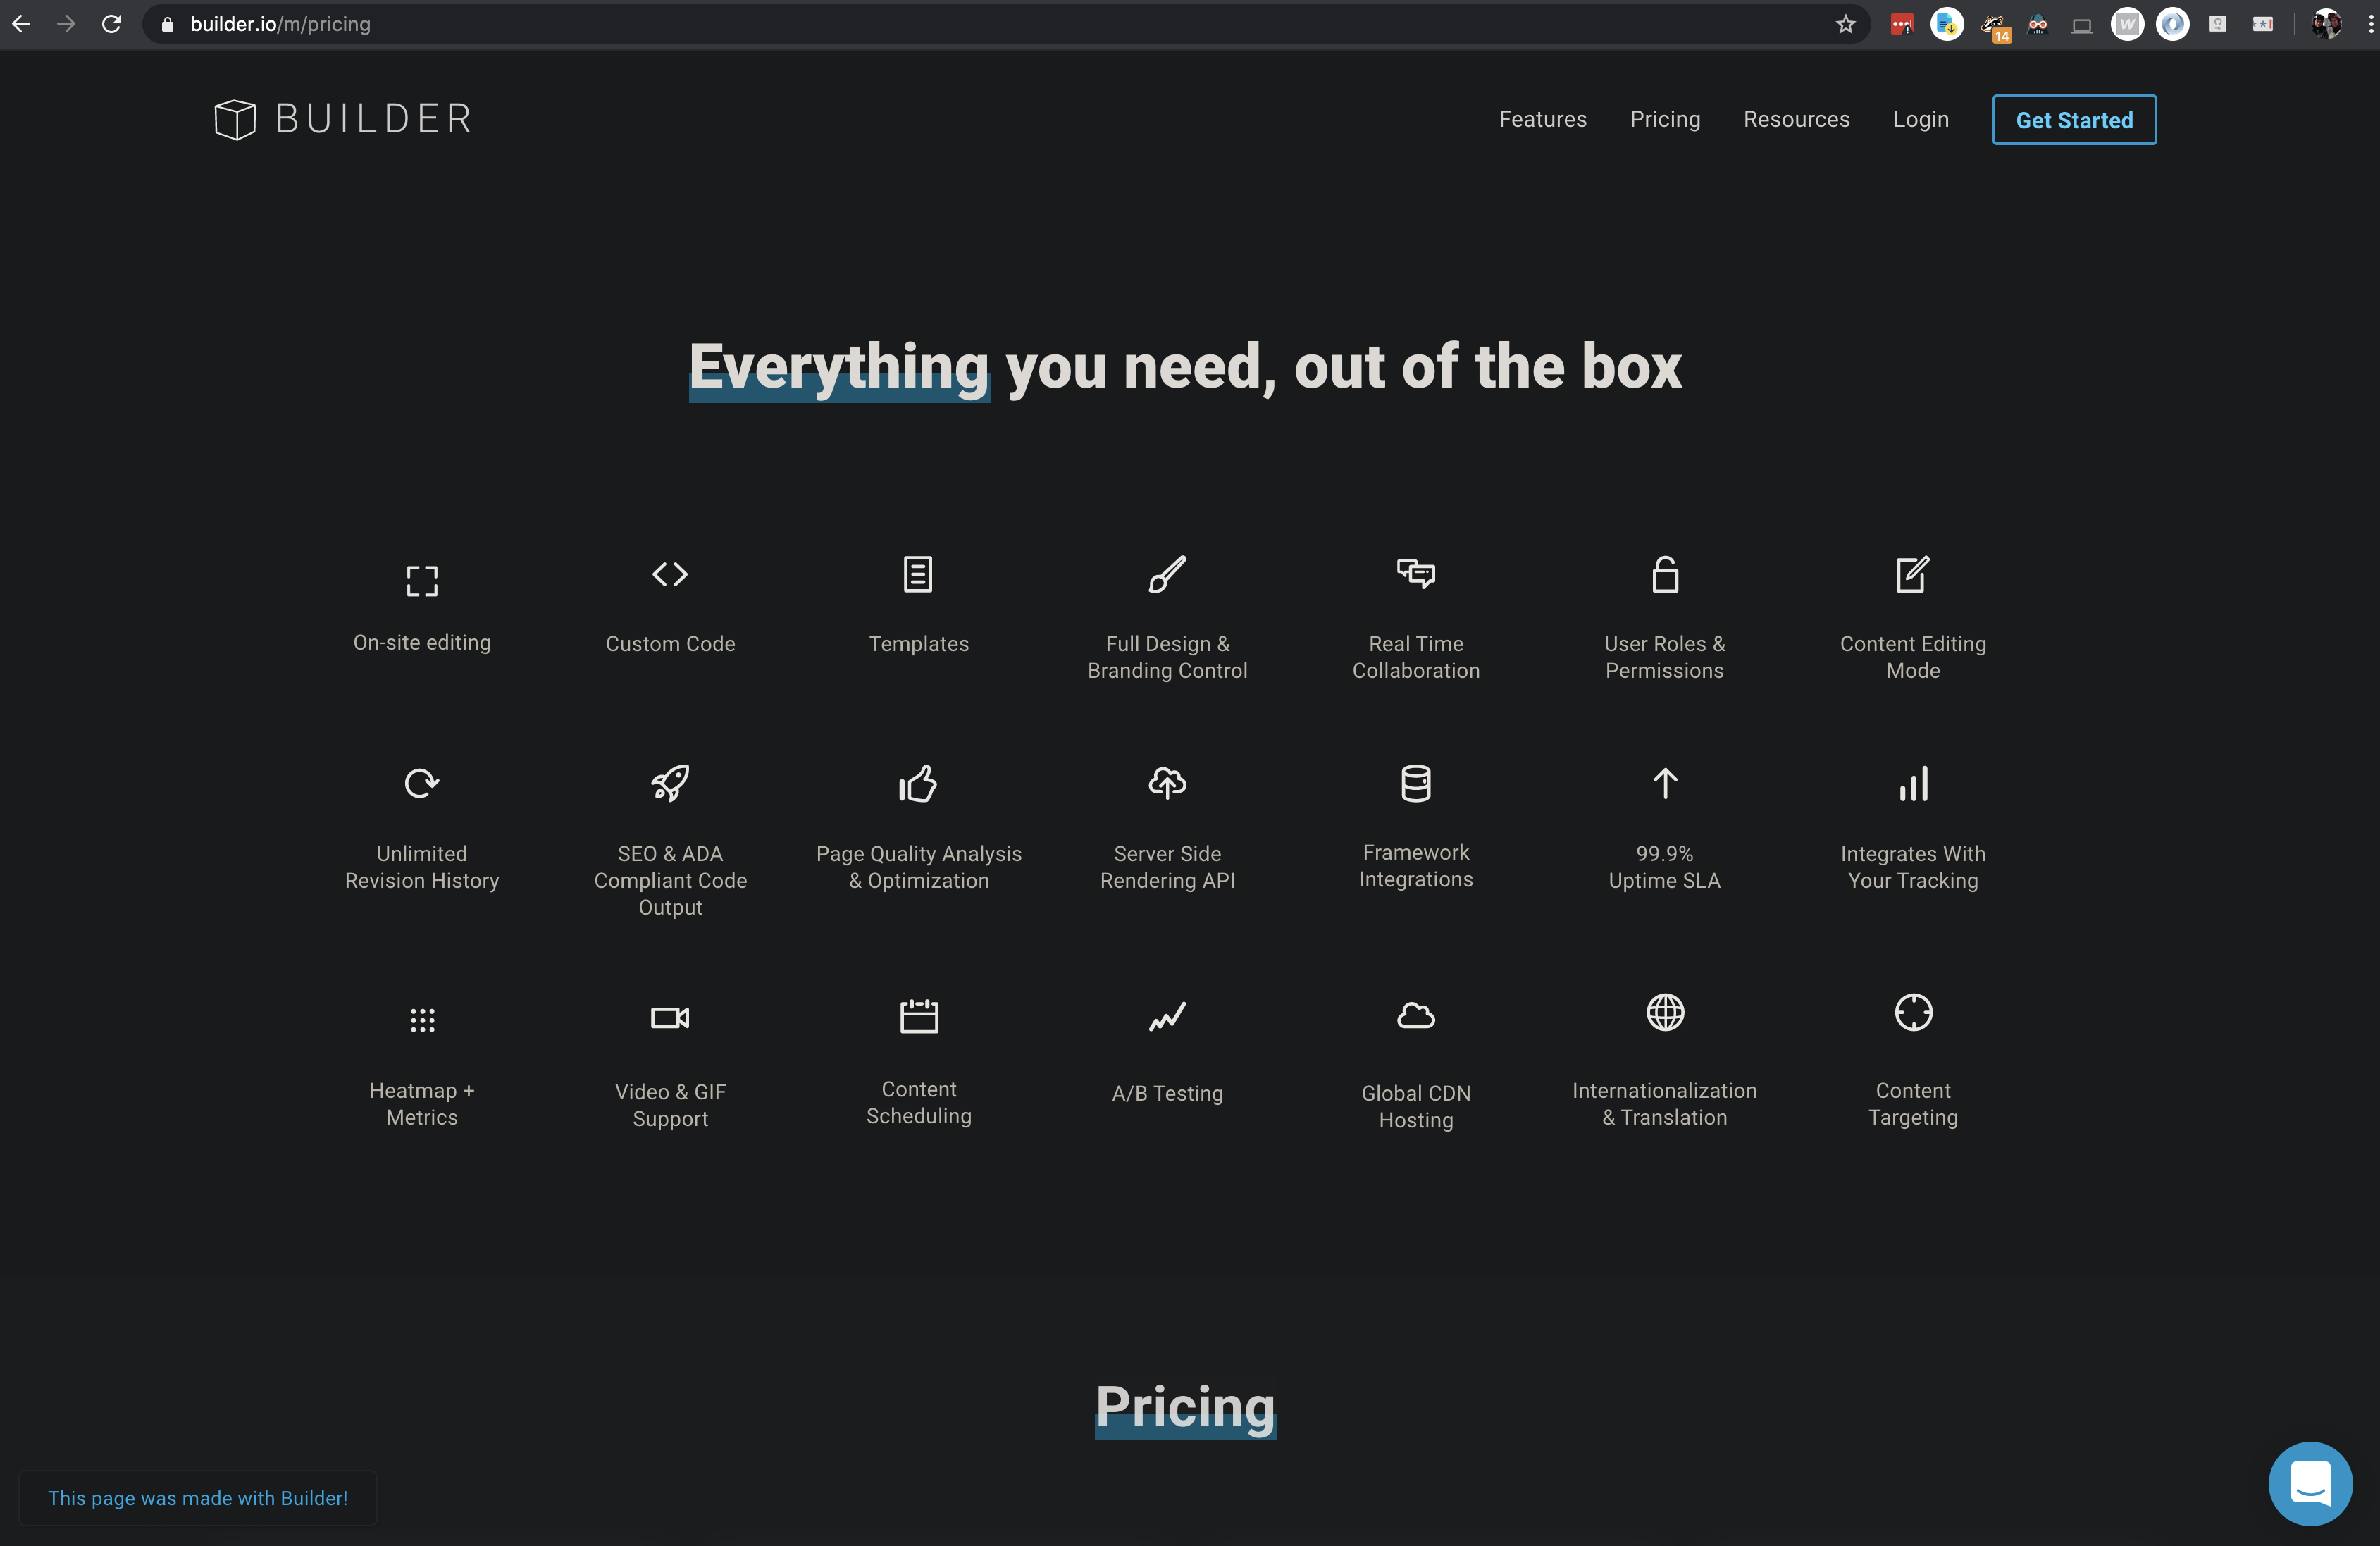Open the chat support bubble
2380x1546 pixels.
click(x=2310, y=1484)
